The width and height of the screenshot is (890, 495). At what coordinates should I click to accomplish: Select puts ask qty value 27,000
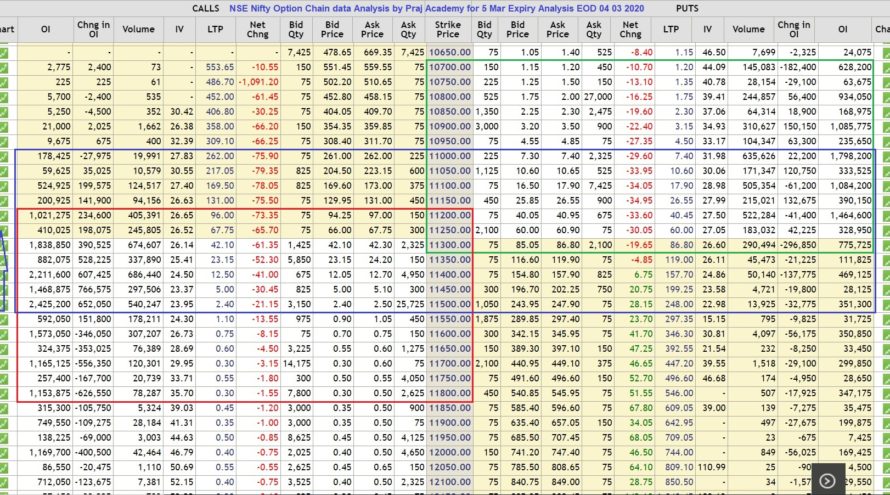pos(598,97)
